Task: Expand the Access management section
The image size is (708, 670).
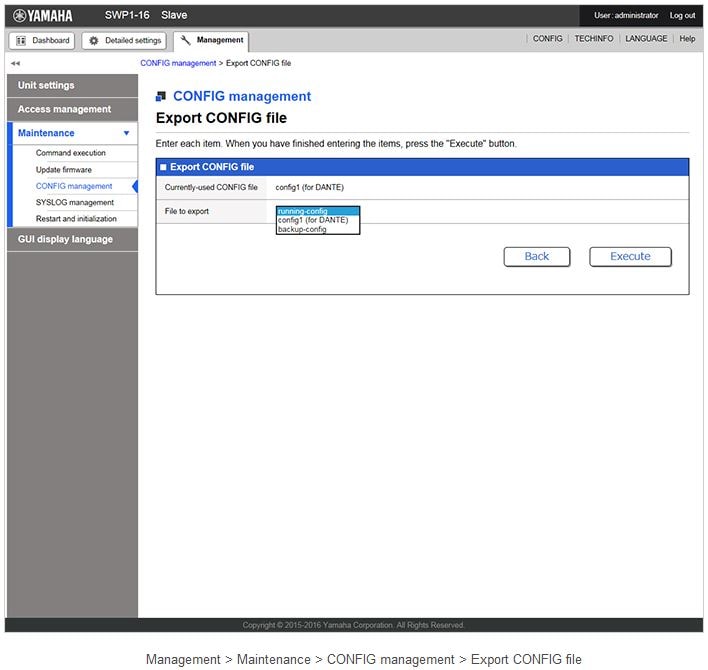Action: (x=71, y=109)
